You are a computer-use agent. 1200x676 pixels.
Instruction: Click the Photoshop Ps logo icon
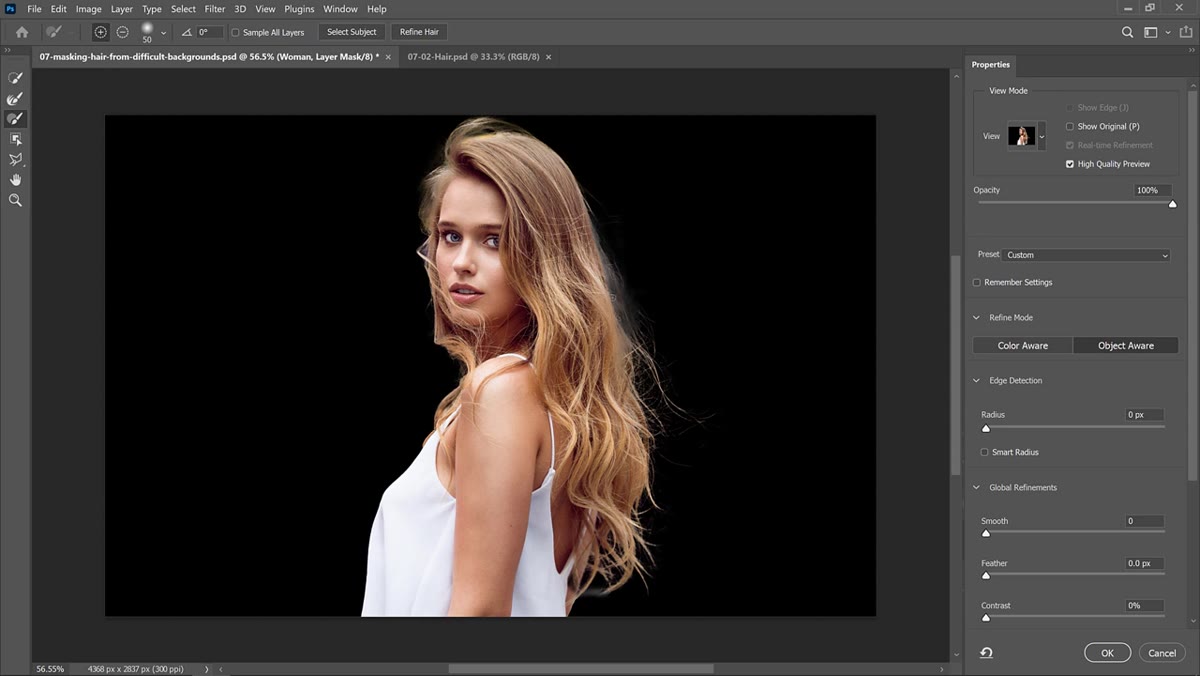pos(9,9)
